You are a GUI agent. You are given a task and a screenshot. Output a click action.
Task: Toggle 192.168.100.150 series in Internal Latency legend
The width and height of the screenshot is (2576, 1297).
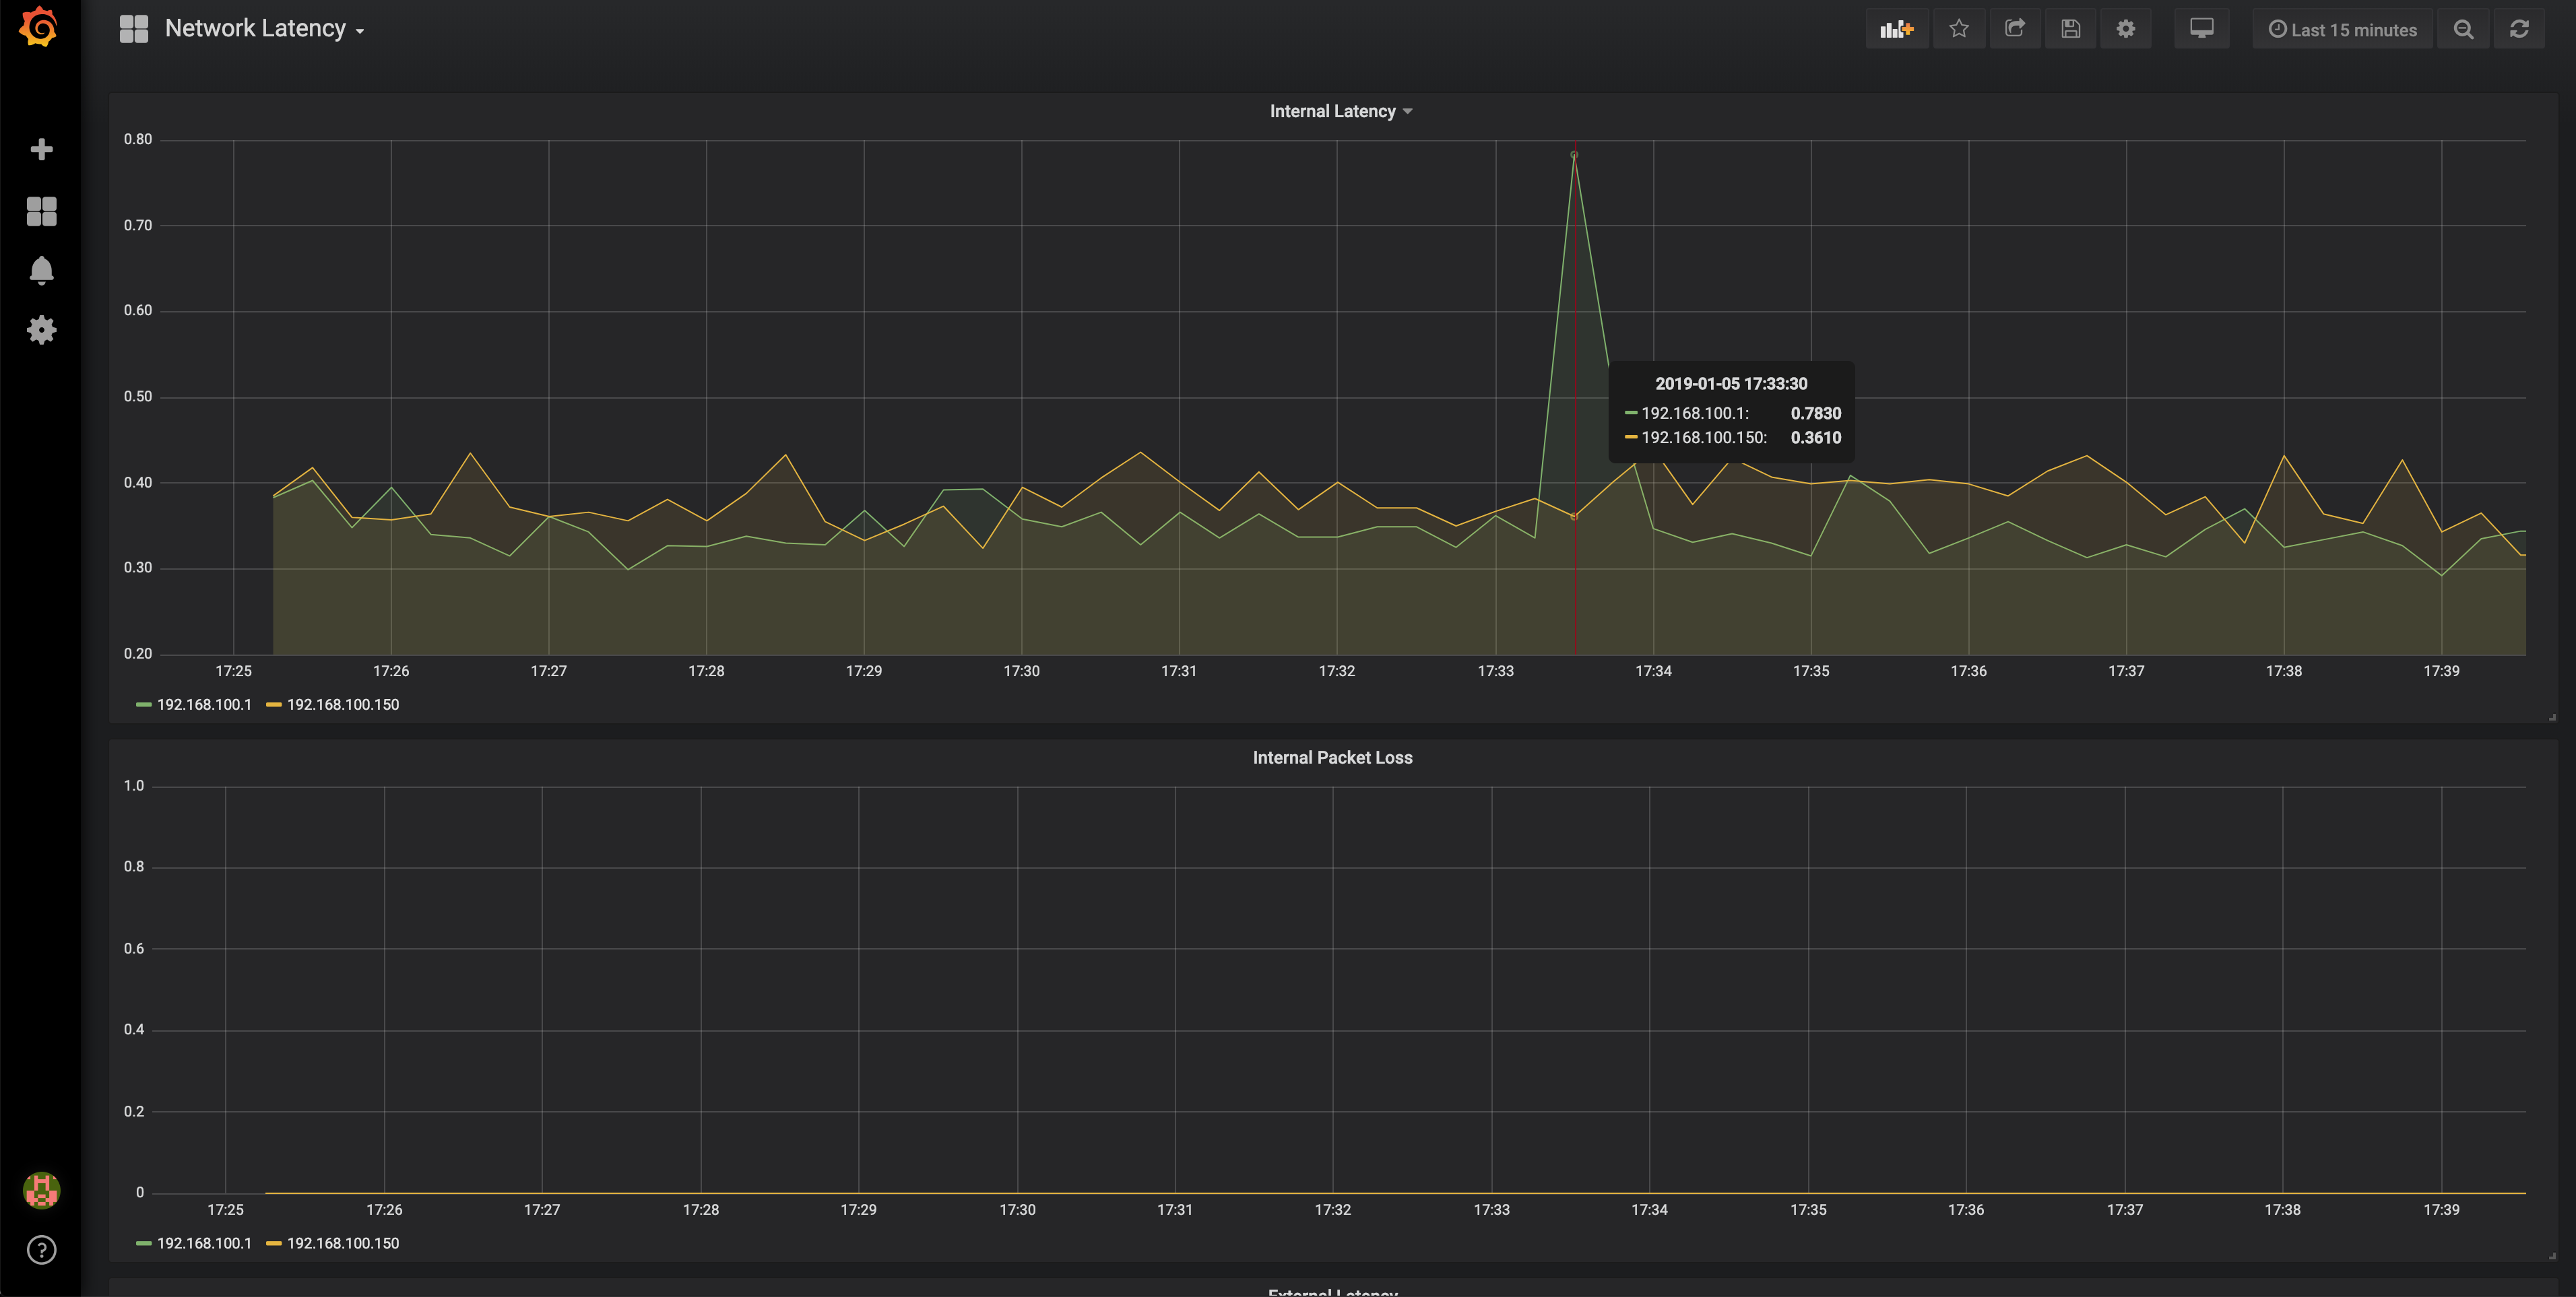pyautogui.click(x=343, y=705)
